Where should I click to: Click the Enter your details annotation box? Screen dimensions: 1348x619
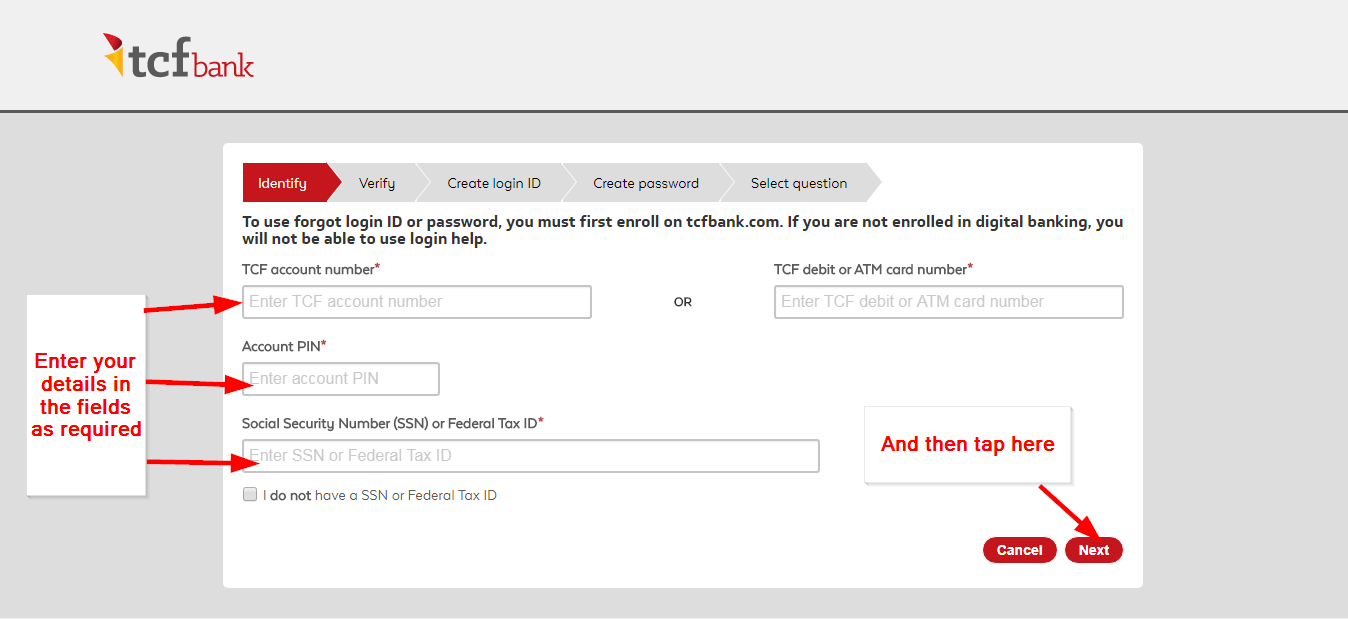[86, 394]
